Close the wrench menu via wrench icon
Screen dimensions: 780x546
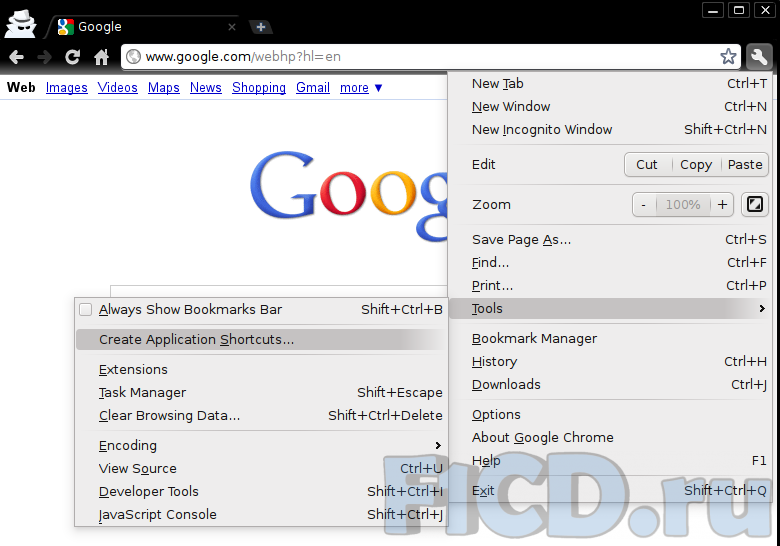759,57
